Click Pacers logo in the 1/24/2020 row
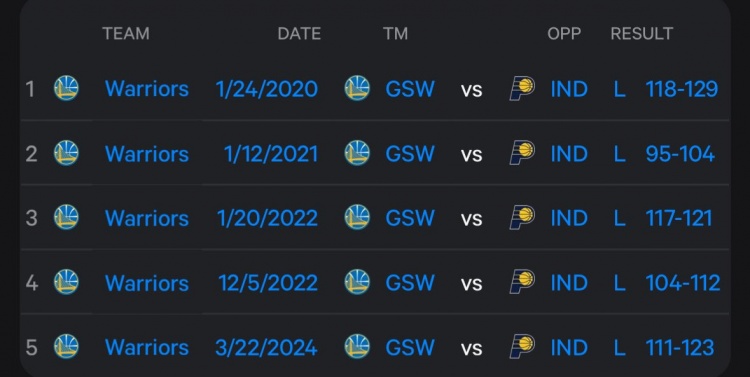 [522, 89]
